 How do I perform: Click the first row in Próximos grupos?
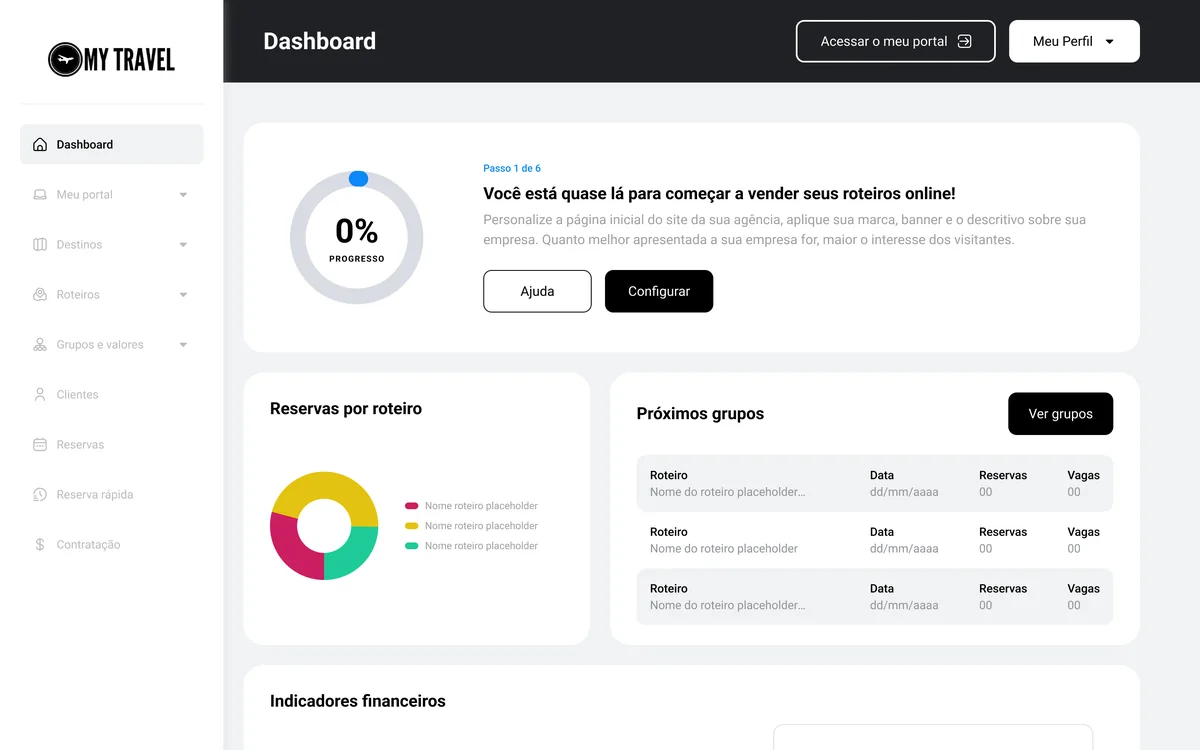pyautogui.click(x=875, y=483)
